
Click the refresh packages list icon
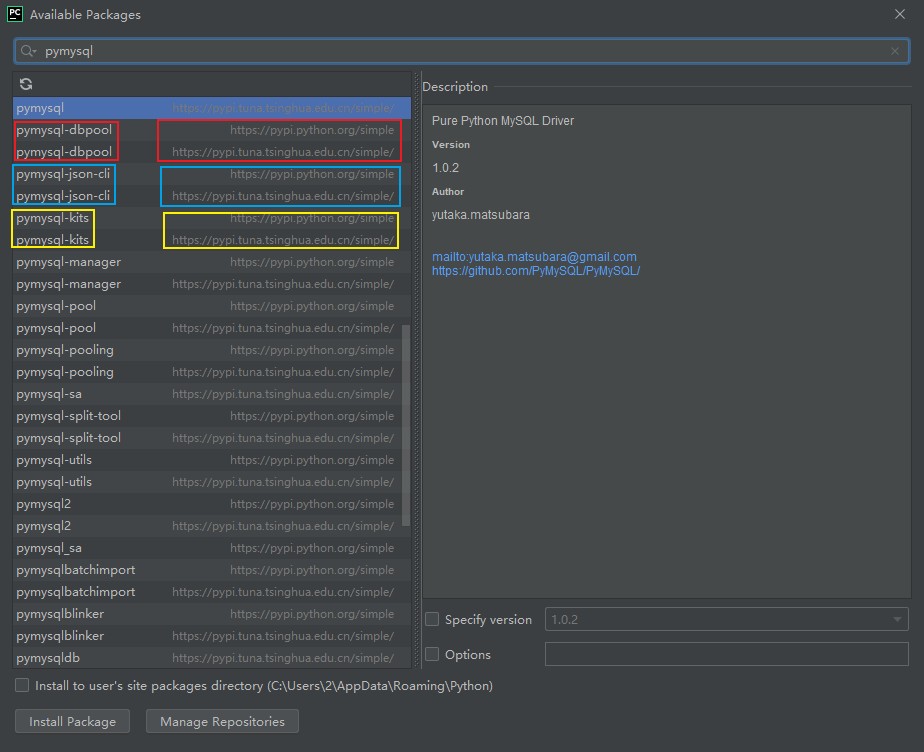point(26,84)
